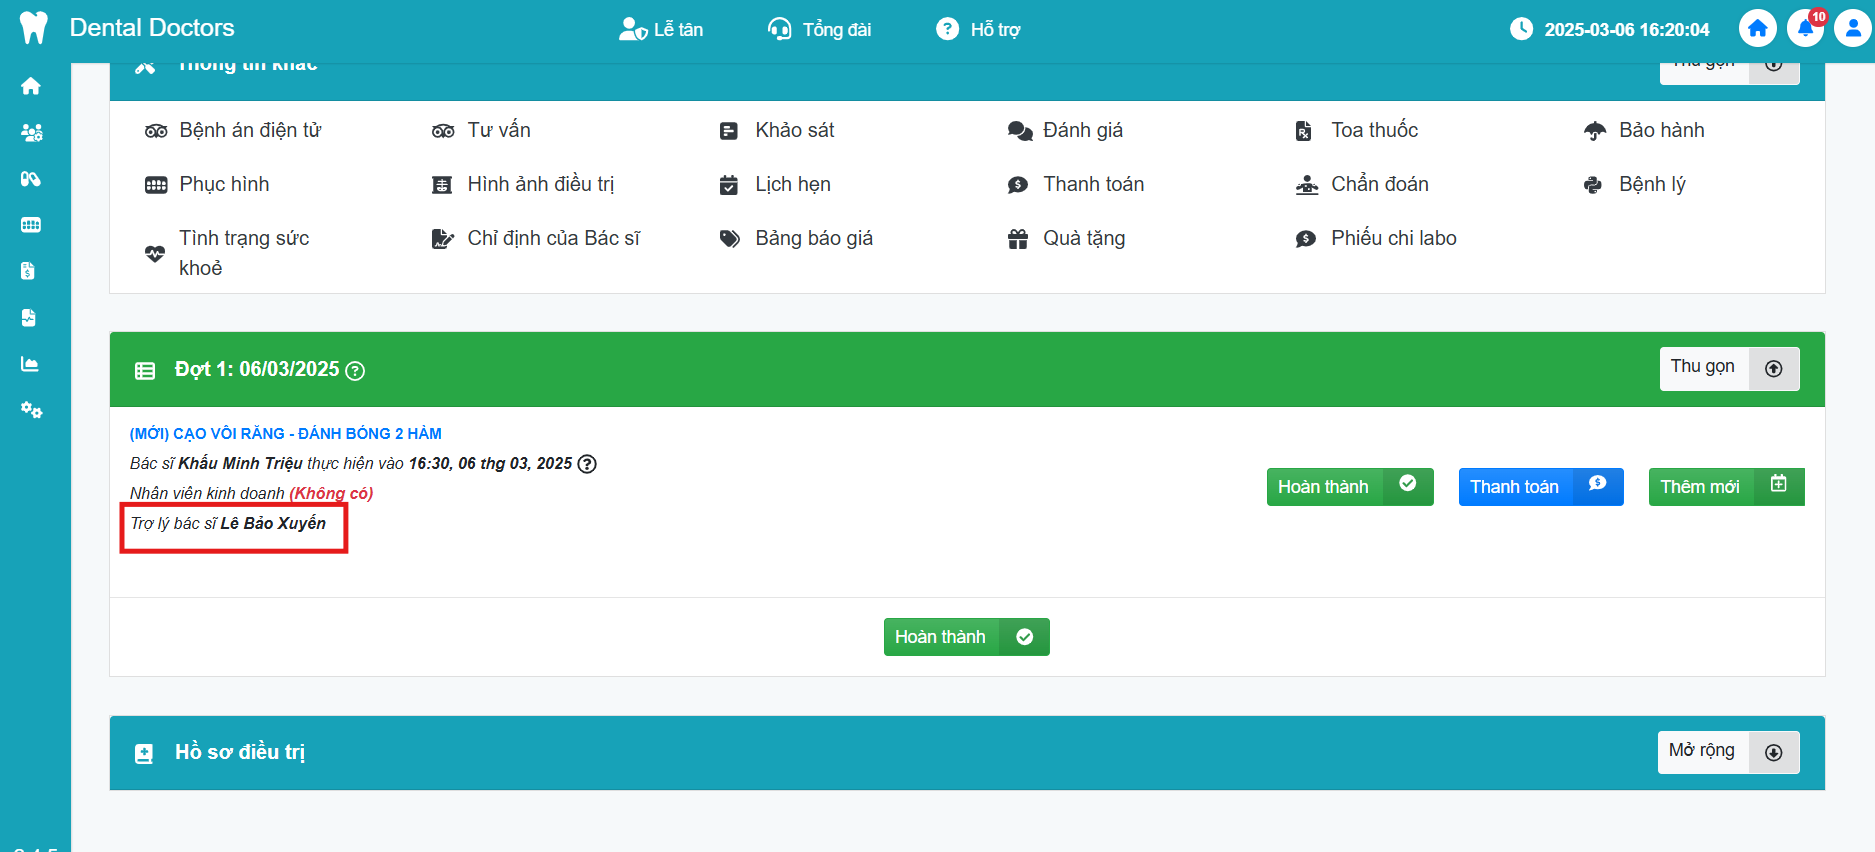The height and width of the screenshot is (852, 1875).
Task: Click the notification bell icon
Action: (1805, 28)
